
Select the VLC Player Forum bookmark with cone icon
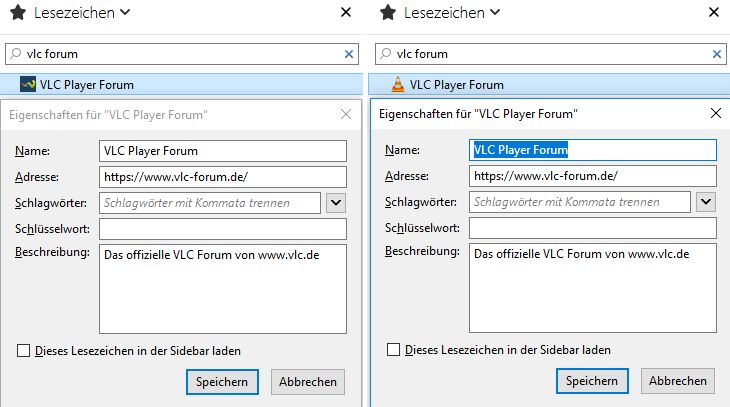coord(456,85)
